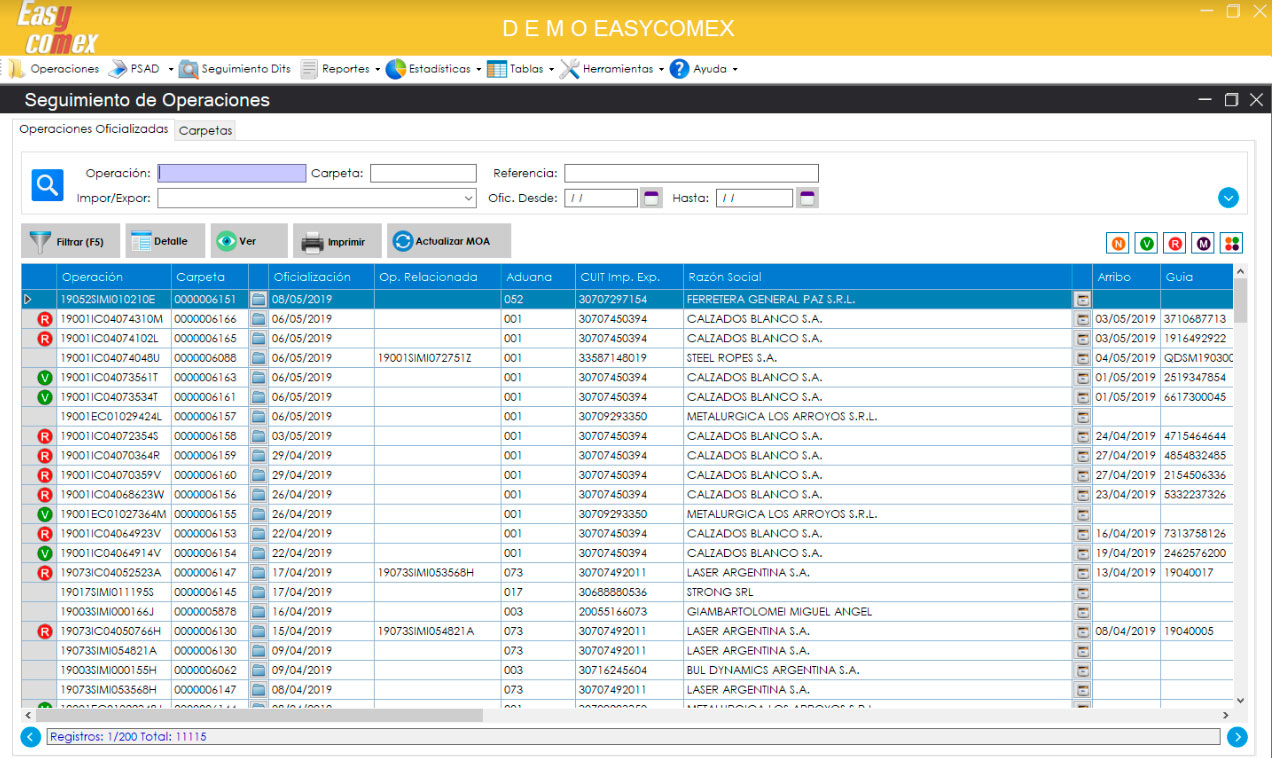
Task: Toggle the red R channel filter
Action: (1174, 243)
